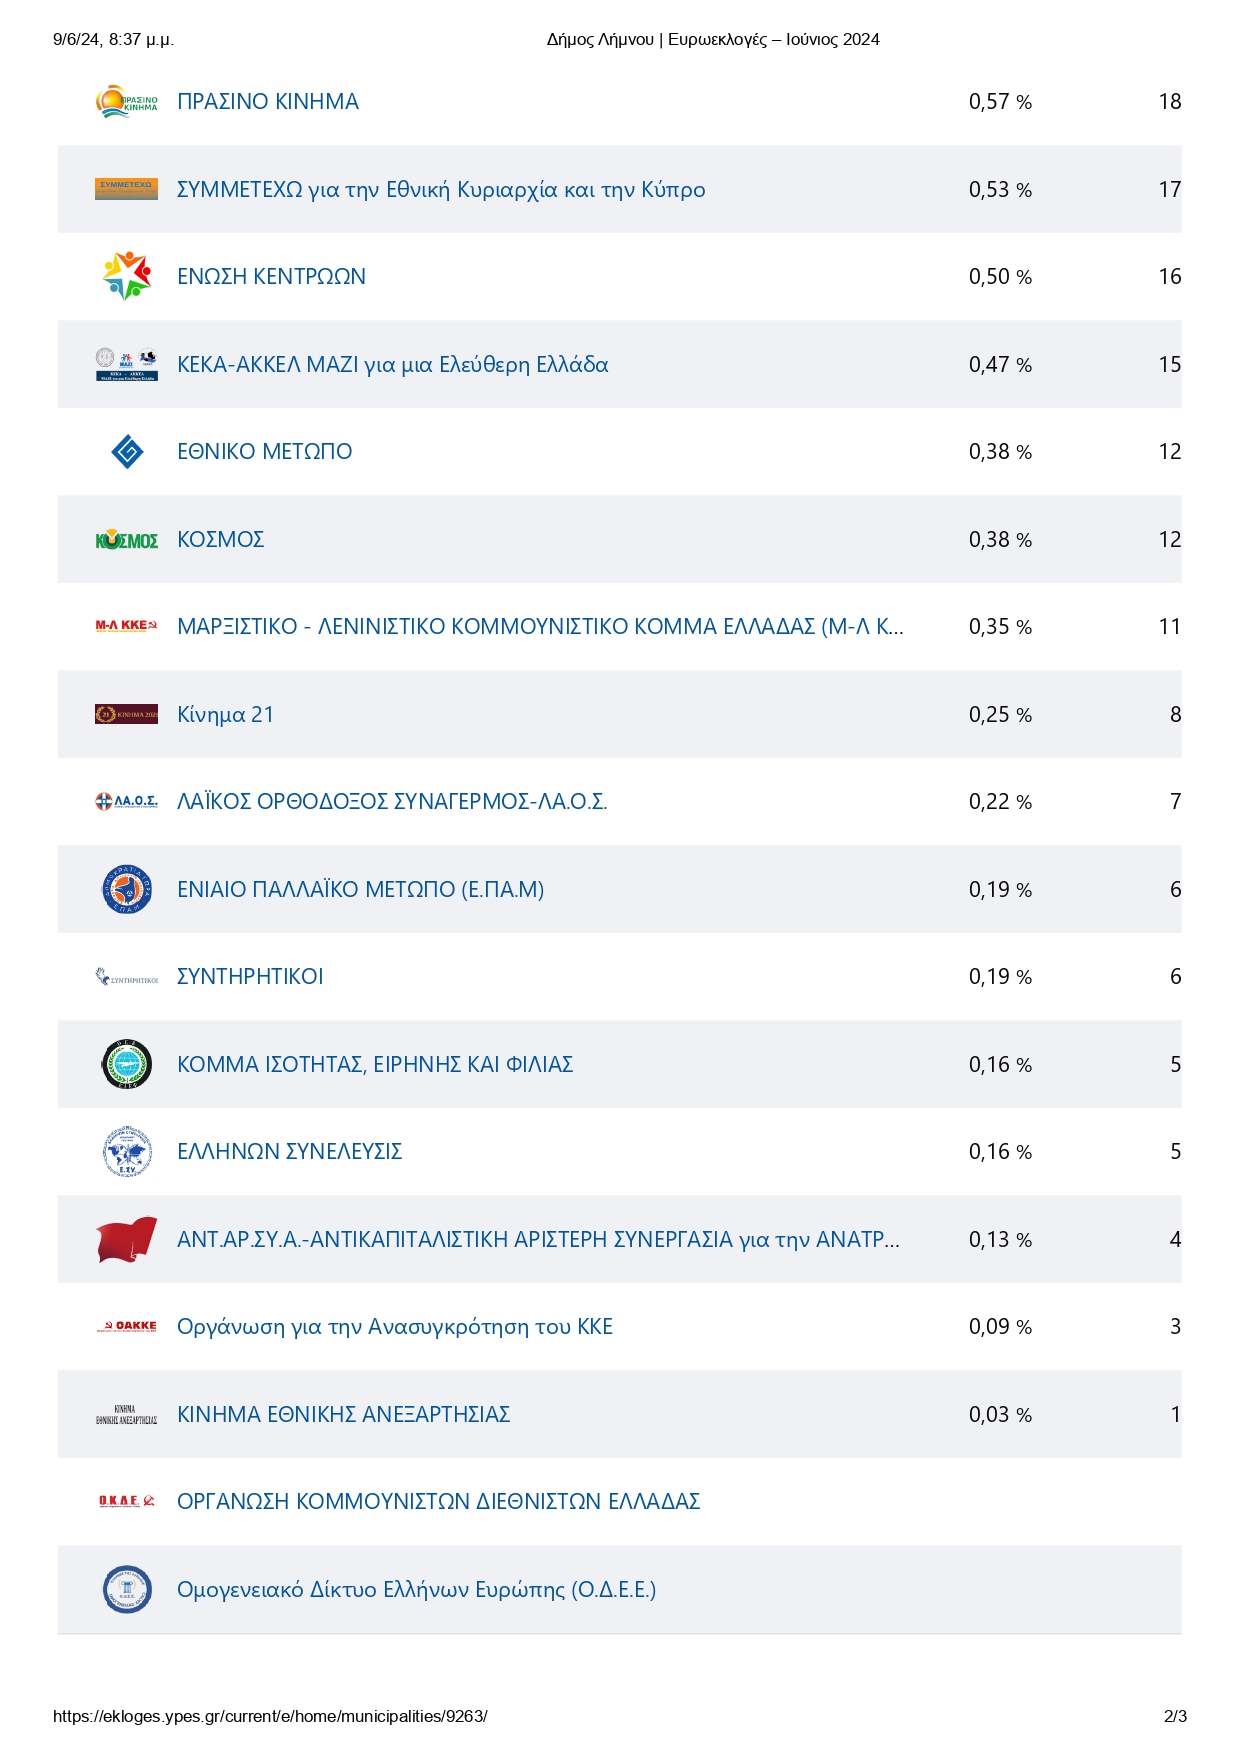Open the ΣΥΜΜΕΤΕΧΩ για την Εθνική Κυριαρχία link
This screenshot has width=1240, height=1754.
pos(441,190)
